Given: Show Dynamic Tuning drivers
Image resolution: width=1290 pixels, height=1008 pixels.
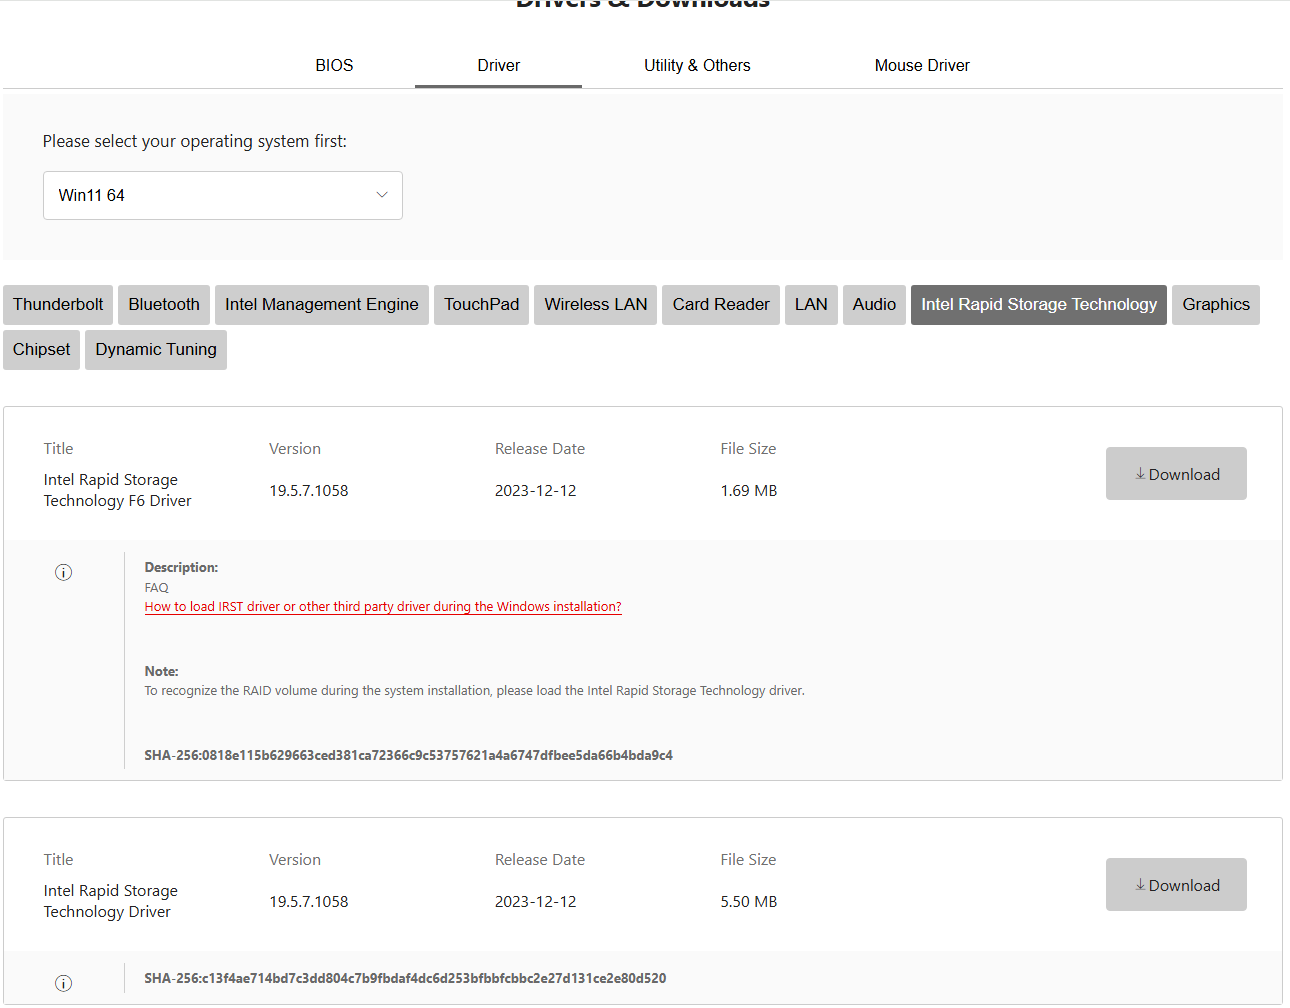Looking at the screenshot, I should tap(156, 350).
